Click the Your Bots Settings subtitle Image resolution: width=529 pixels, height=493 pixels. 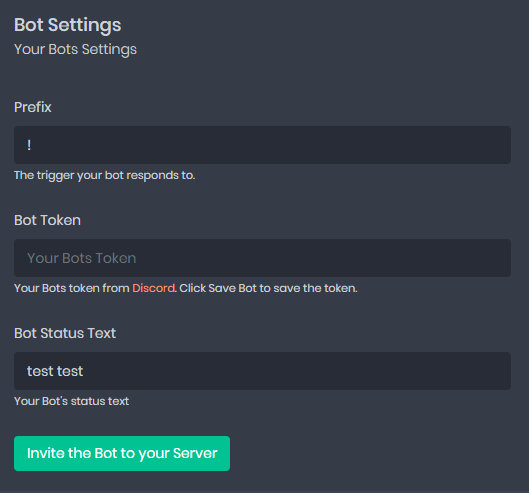[75, 50]
